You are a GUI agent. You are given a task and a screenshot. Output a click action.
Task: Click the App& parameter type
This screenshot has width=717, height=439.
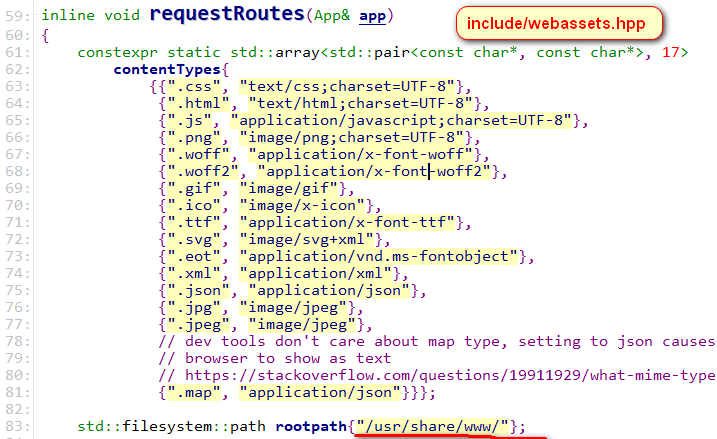332,16
